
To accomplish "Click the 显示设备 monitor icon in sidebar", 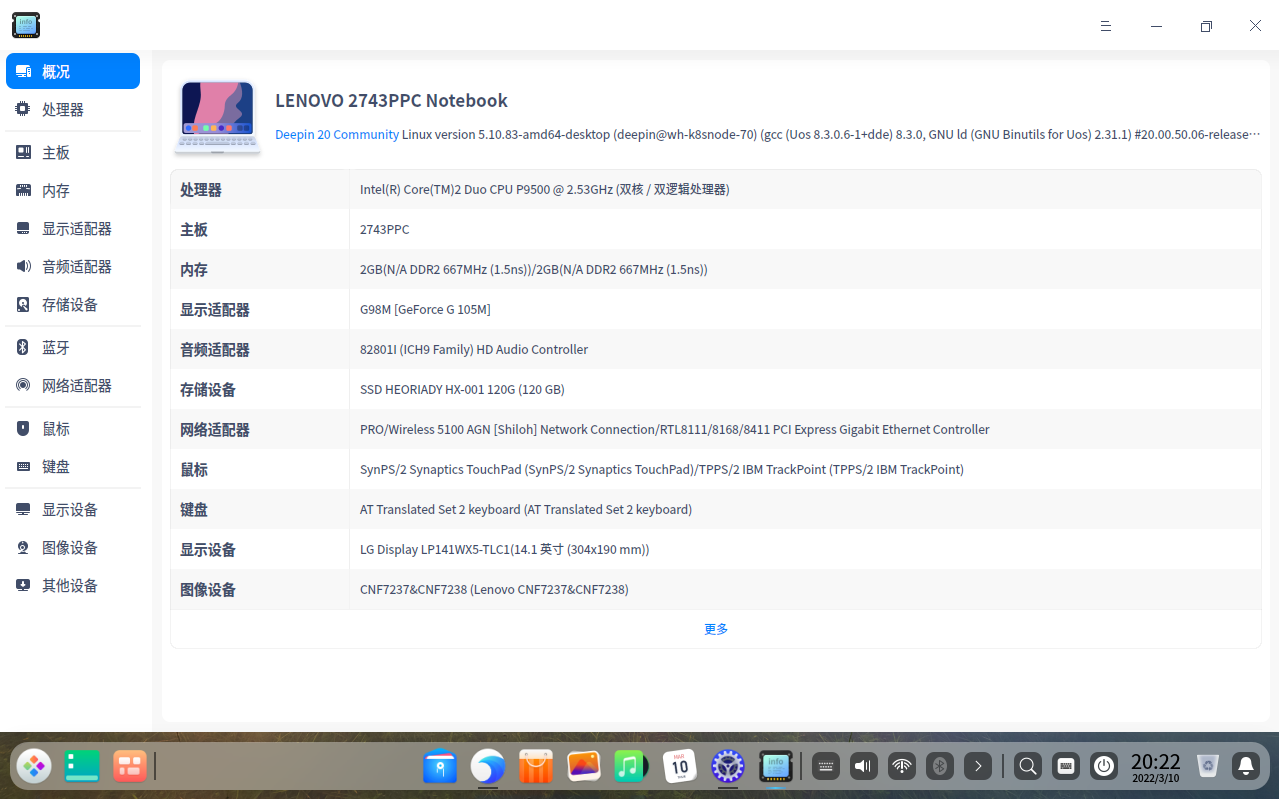I will coord(23,509).
